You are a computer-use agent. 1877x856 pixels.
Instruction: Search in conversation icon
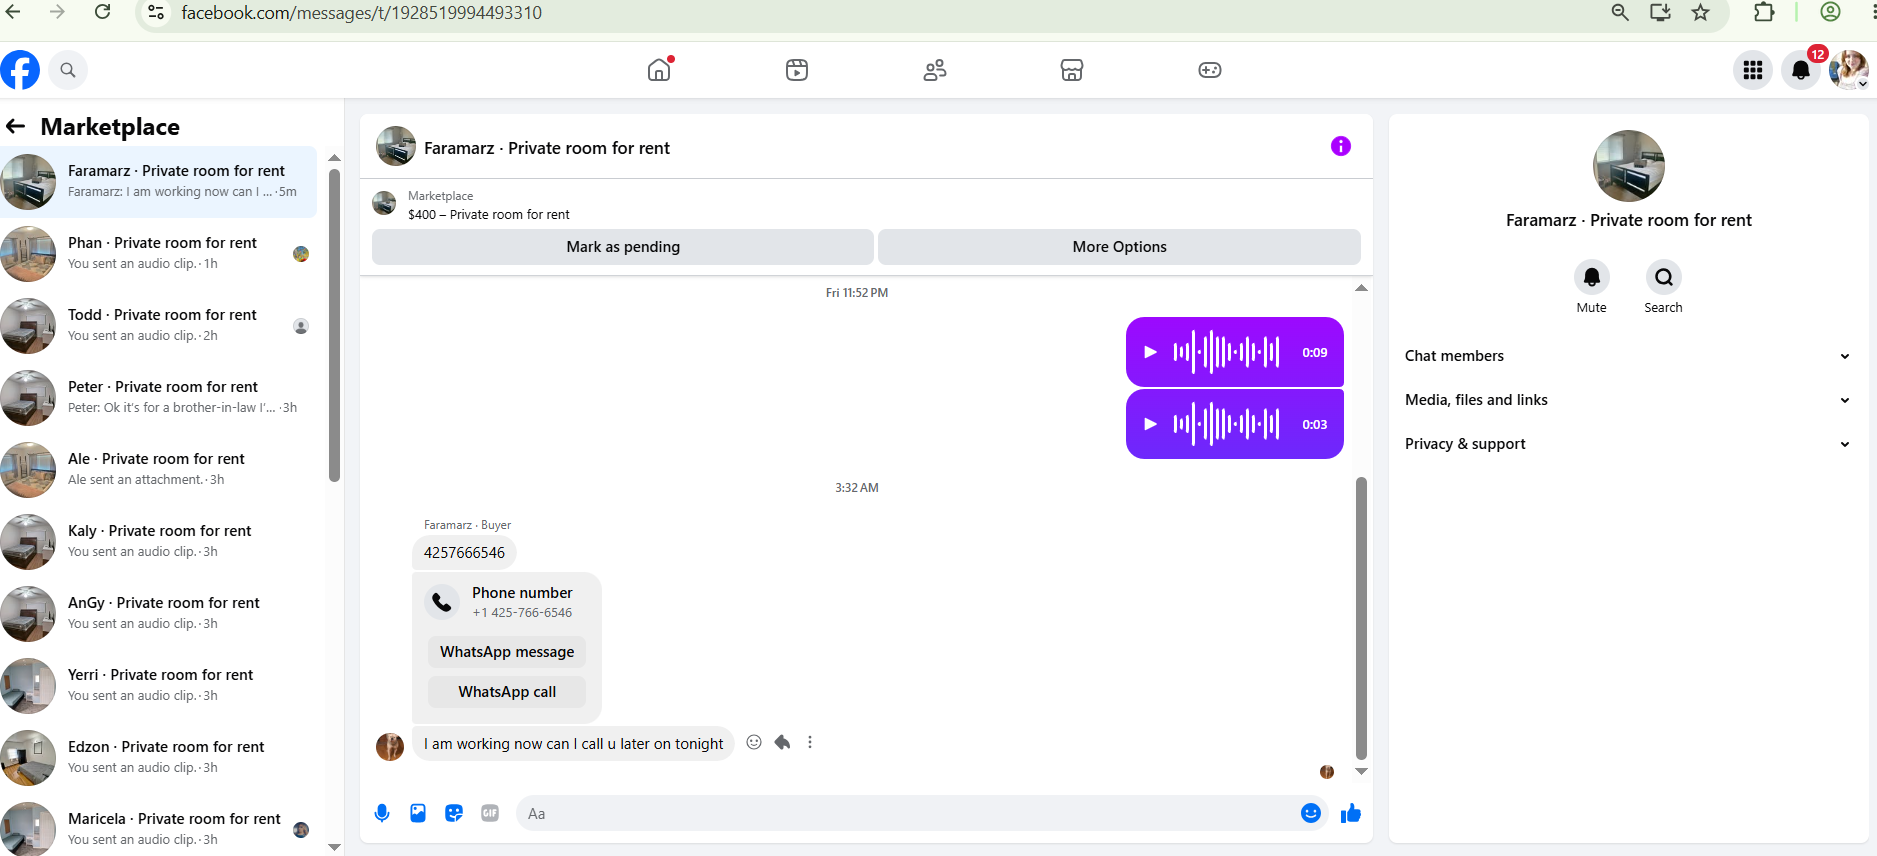[x=1664, y=277]
